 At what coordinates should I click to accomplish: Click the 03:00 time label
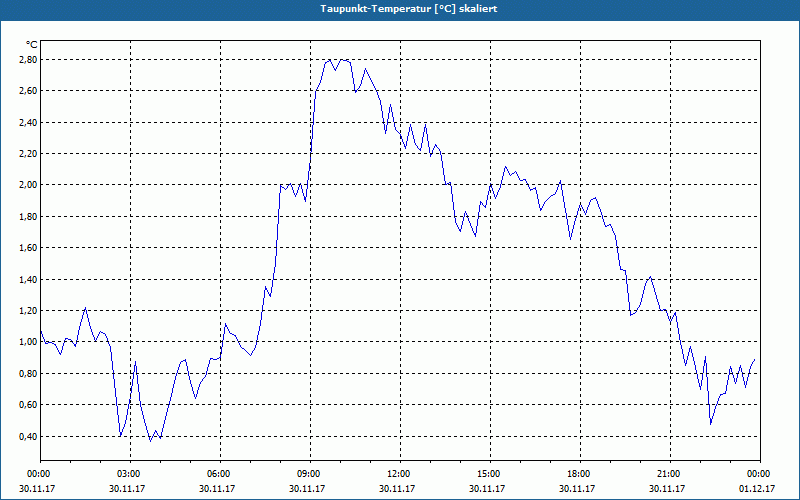130,474
